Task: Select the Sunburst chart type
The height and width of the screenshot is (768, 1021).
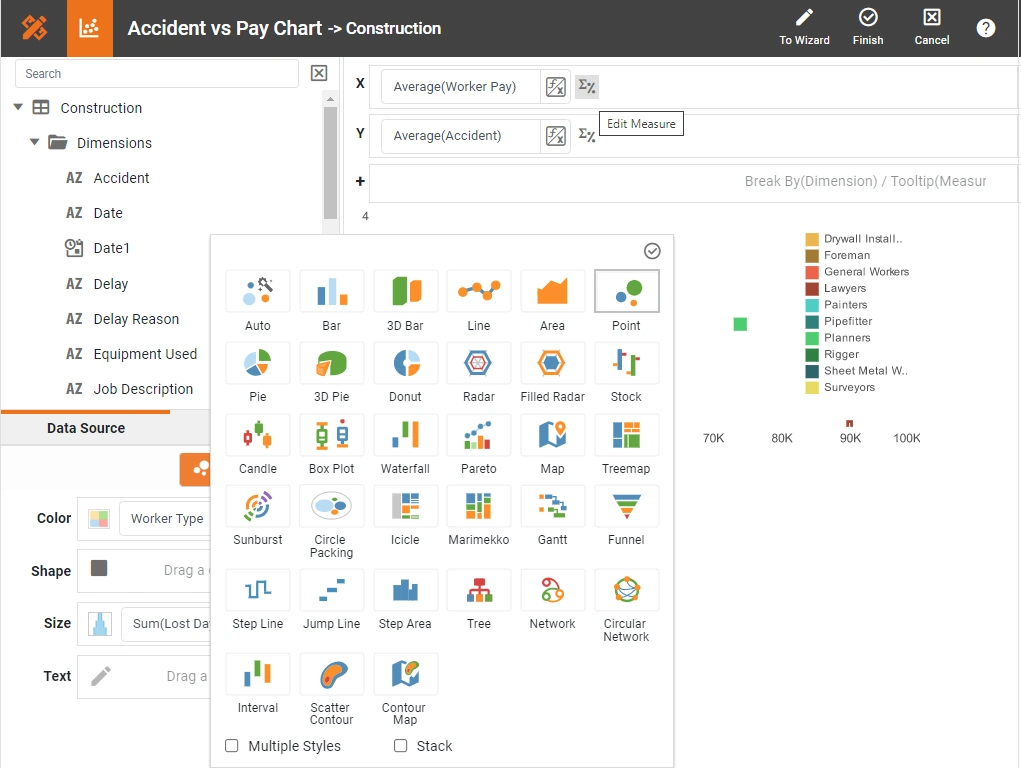Action: pyautogui.click(x=257, y=505)
